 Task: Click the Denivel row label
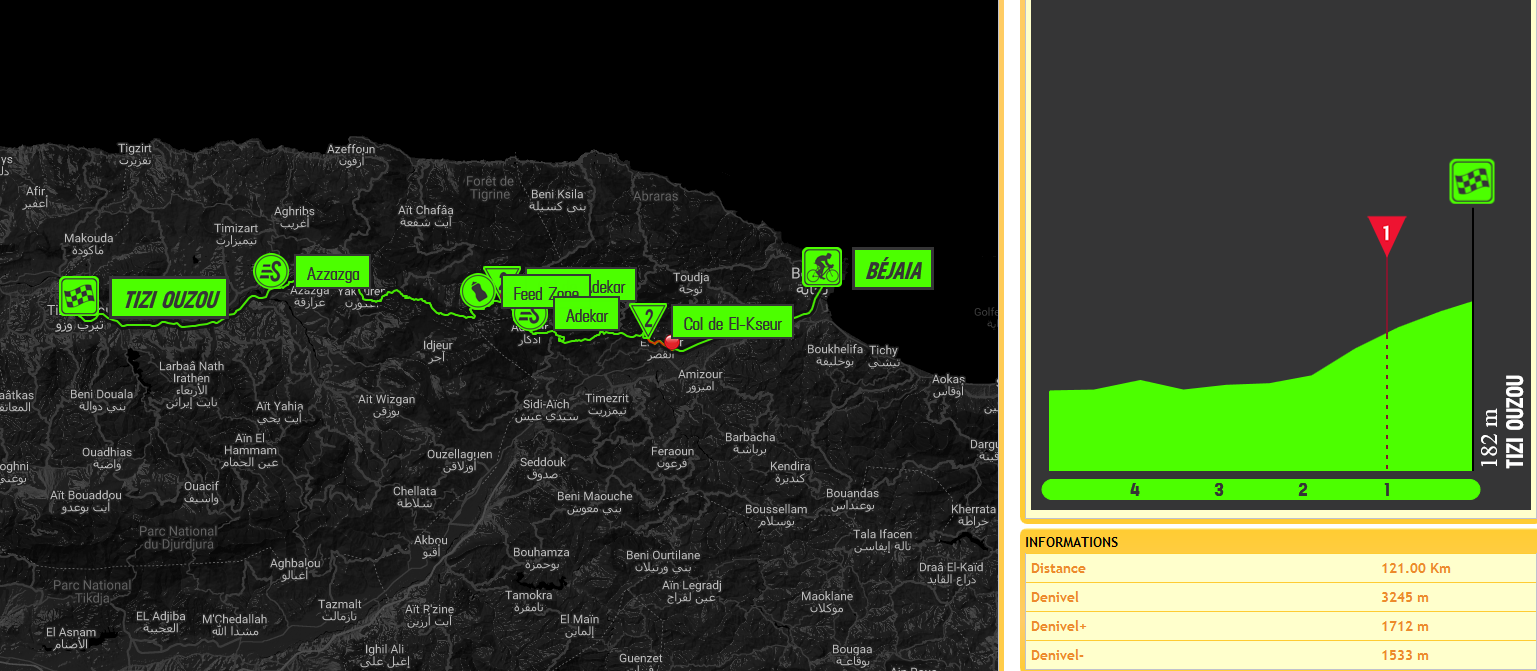pos(1054,597)
